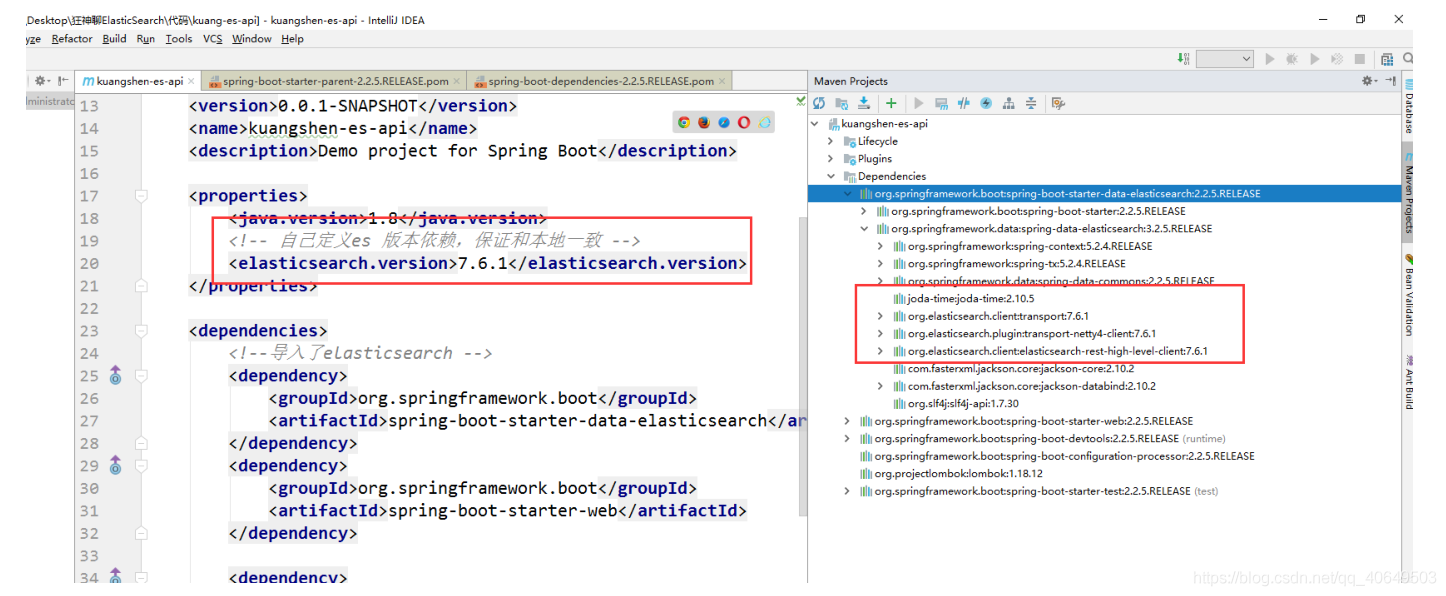
Task: Debug the selected configuration
Action: pyautogui.click(x=1292, y=59)
